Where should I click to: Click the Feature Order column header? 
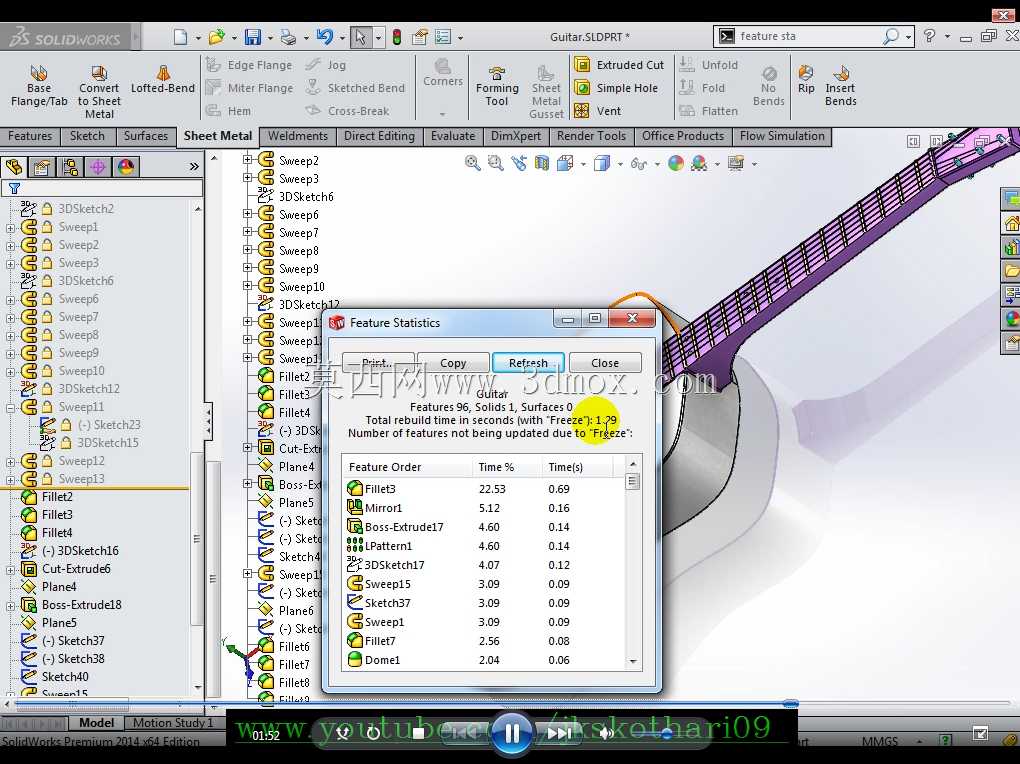point(407,467)
